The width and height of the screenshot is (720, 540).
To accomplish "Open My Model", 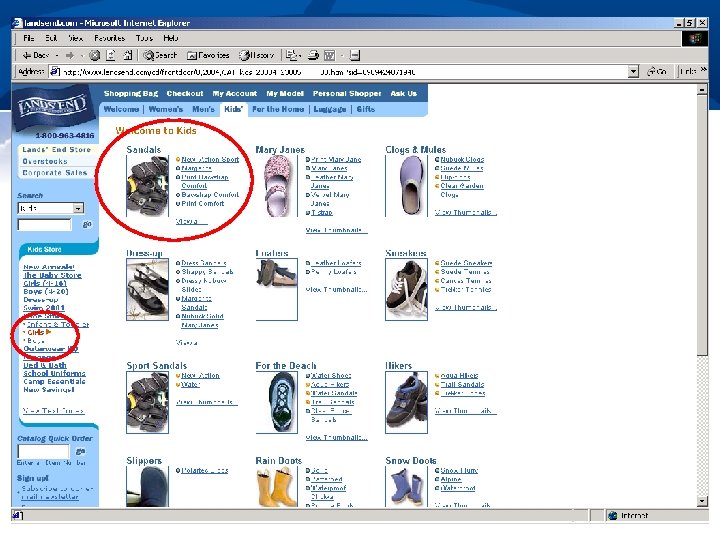I will click(x=285, y=94).
